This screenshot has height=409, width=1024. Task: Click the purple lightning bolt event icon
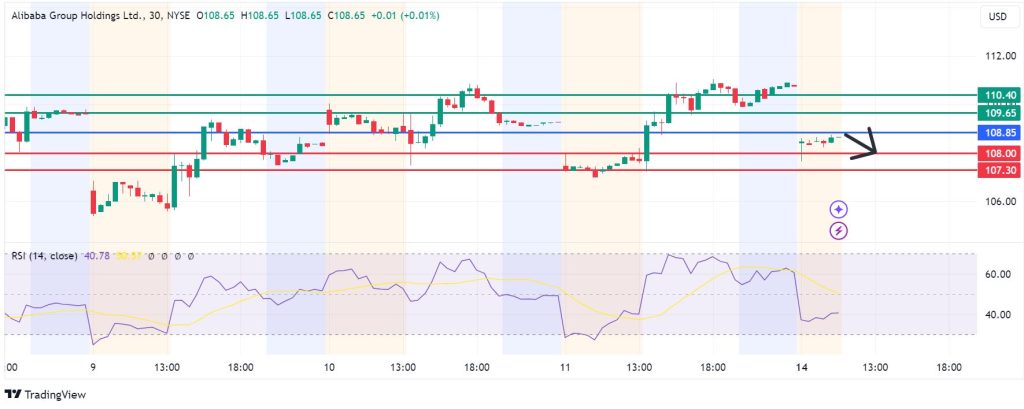coord(839,231)
